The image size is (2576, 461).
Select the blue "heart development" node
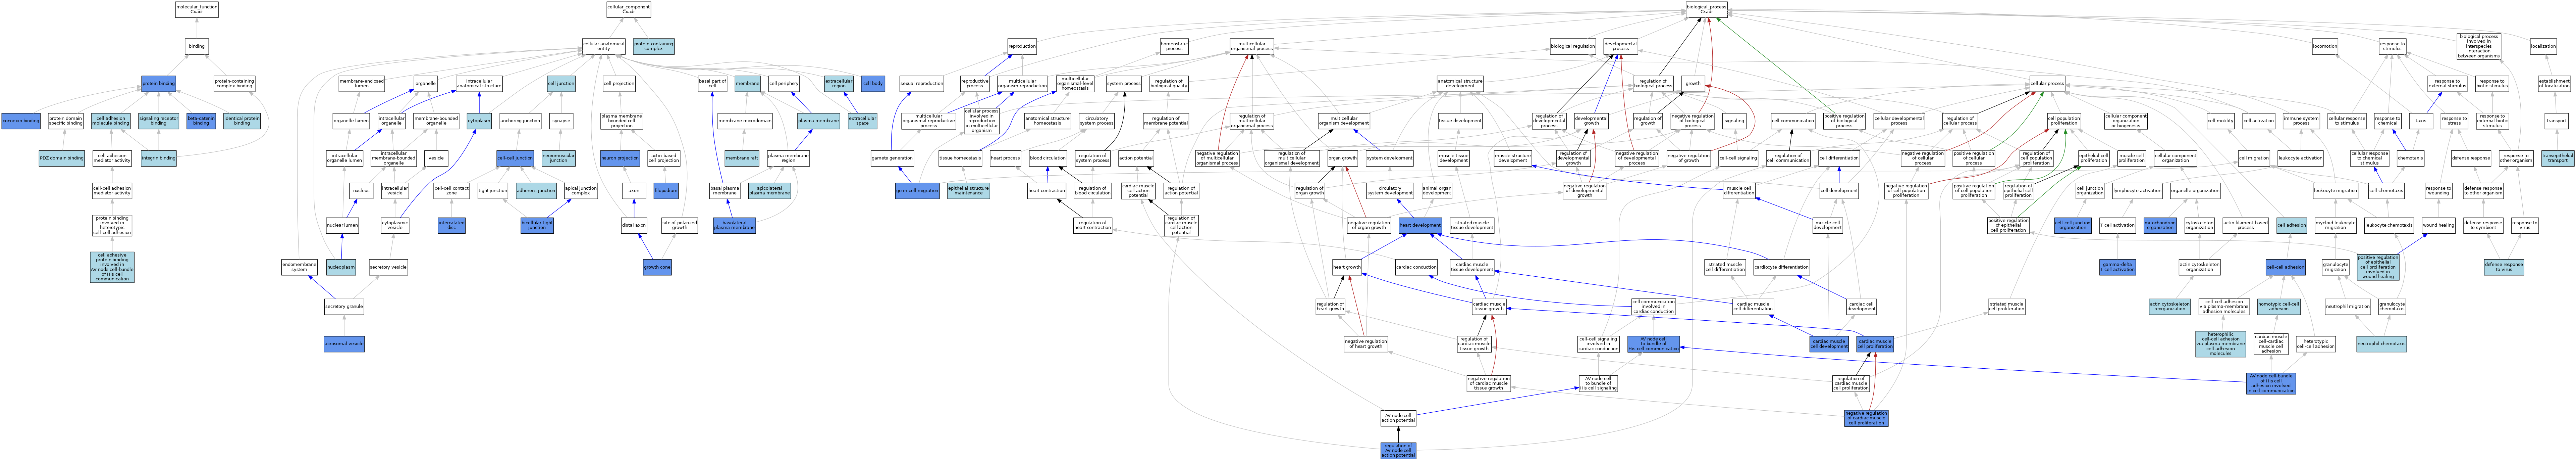tap(1420, 226)
